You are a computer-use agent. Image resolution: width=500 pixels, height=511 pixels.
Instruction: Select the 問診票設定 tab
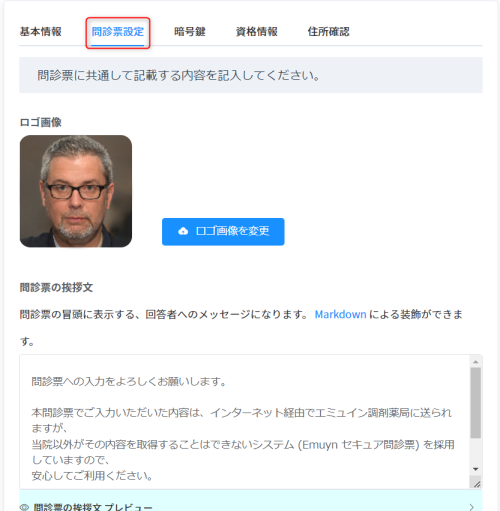tap(118, 32)
